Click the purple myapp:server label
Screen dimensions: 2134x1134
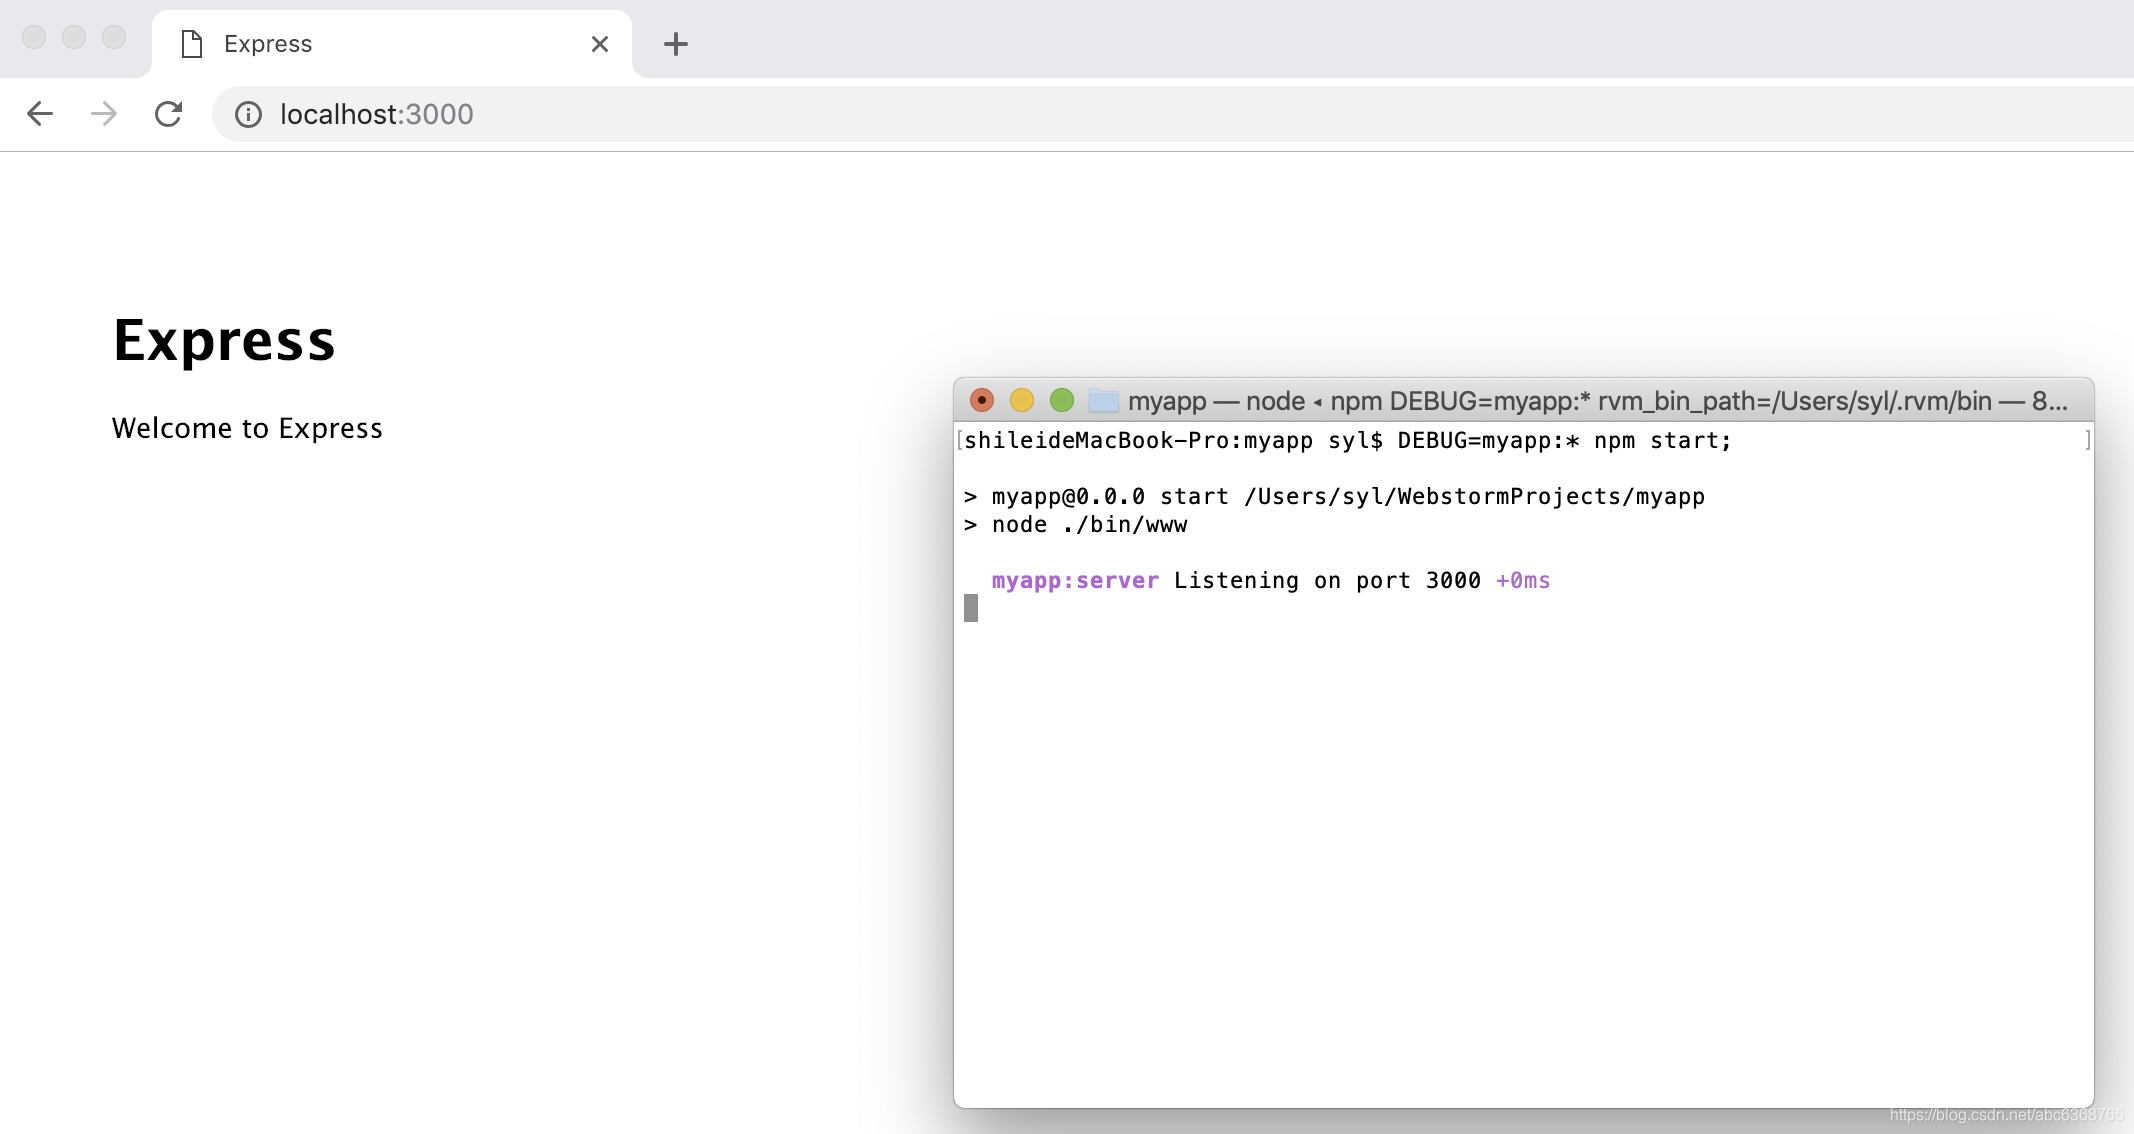(1075, 581)
